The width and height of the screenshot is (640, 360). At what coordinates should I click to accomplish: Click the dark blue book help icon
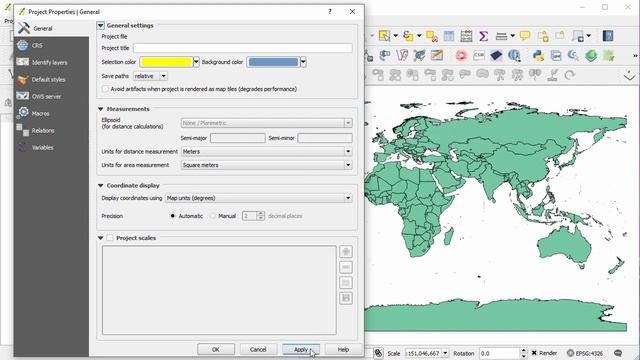608,36
